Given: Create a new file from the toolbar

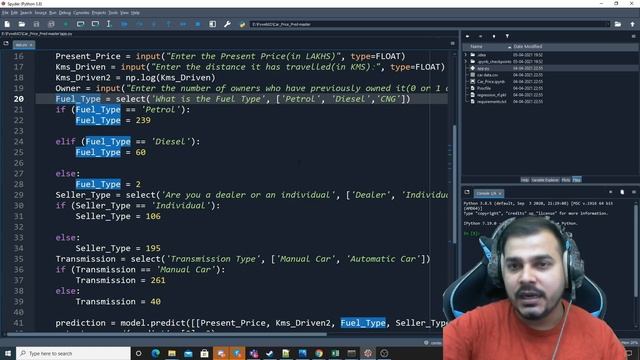Looking at the screenshot, I should [x=7, y=24].
